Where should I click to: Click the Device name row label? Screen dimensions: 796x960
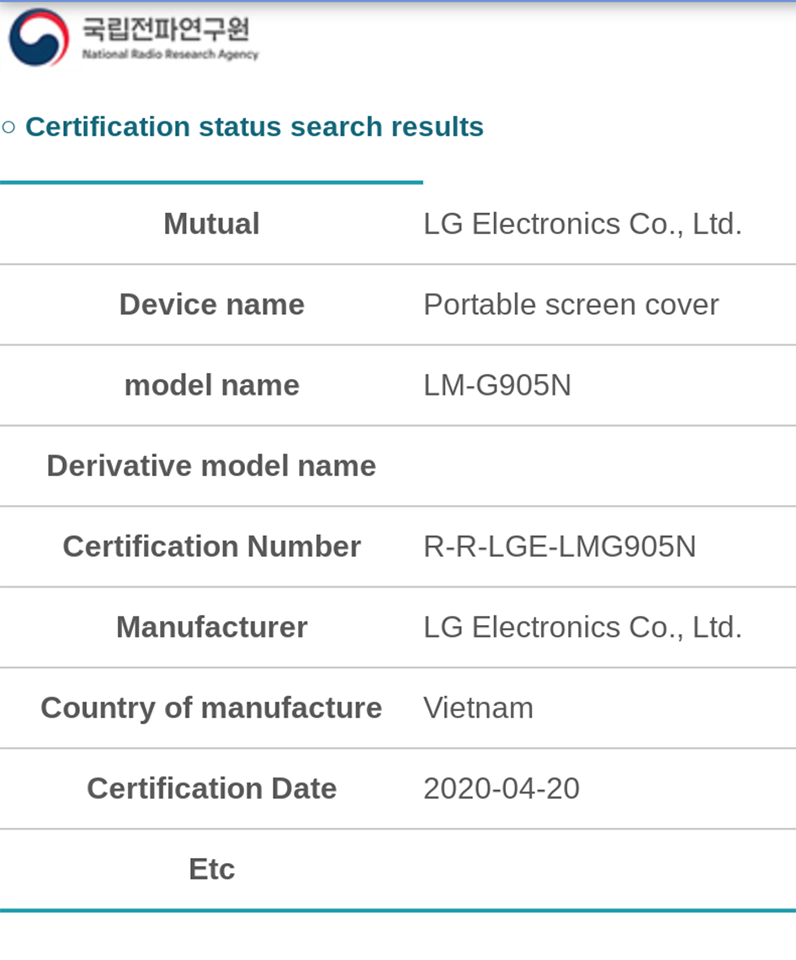[x=211, y=304]
